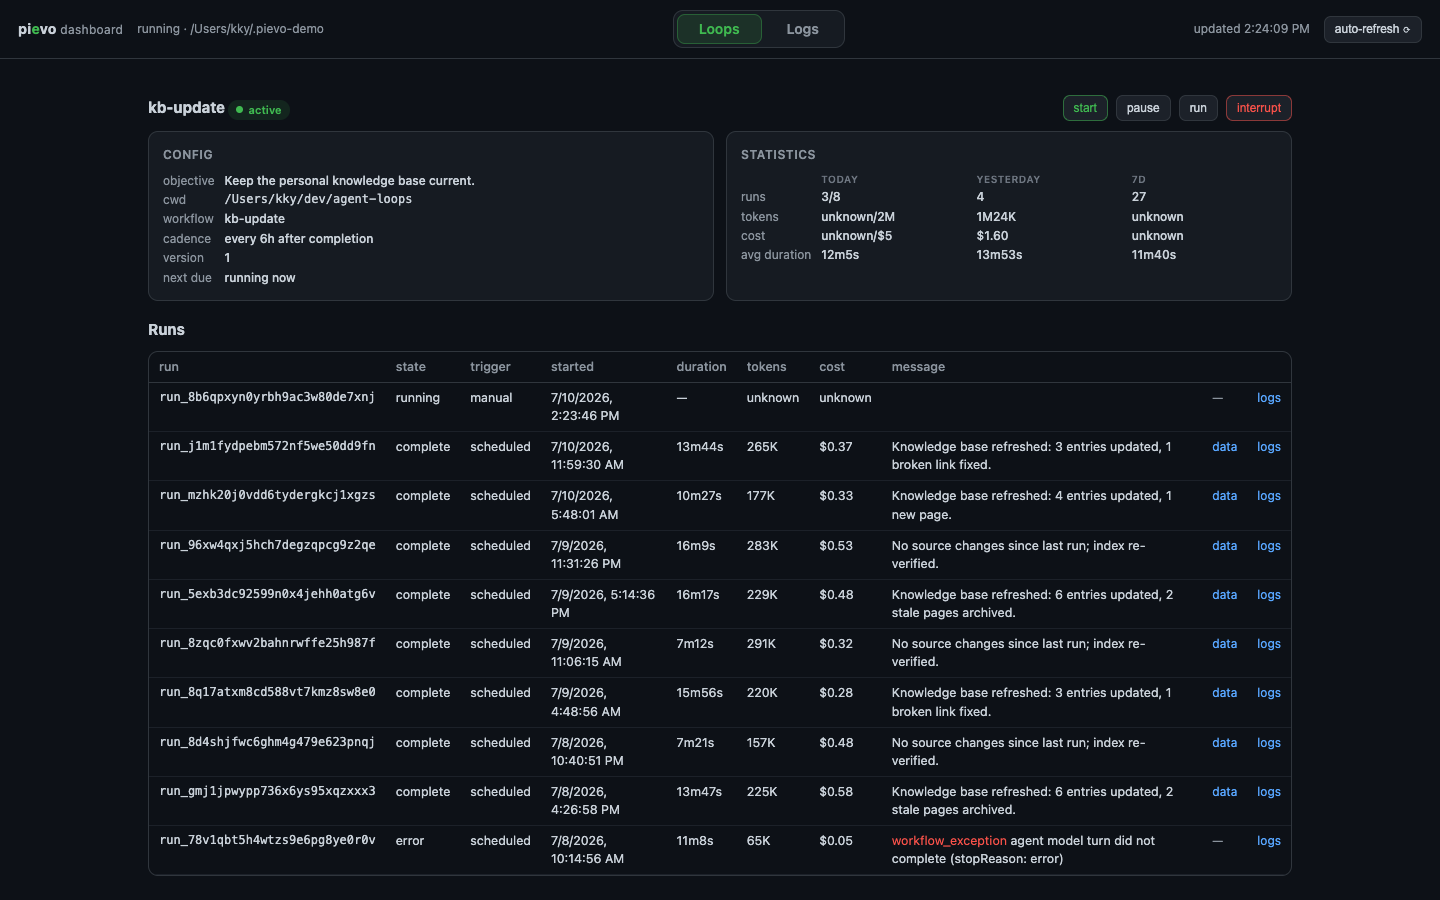Image resolution: width=1440 pixels, height=900 pixels.
Task: Click the active status badge
Action: [x=259, y=110]
